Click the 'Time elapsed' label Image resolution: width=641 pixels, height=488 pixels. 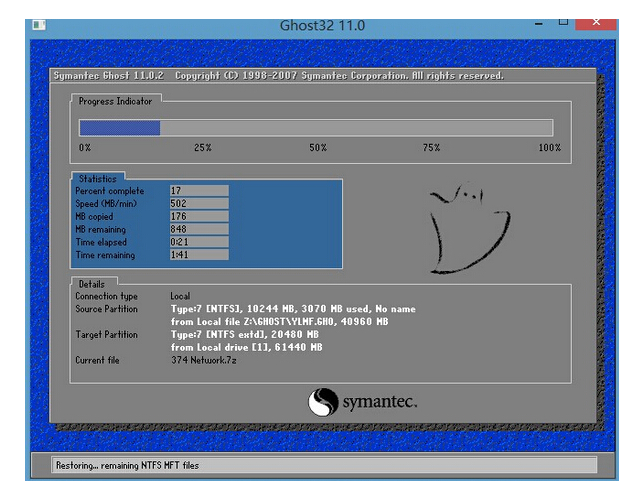tap(101, 242)
